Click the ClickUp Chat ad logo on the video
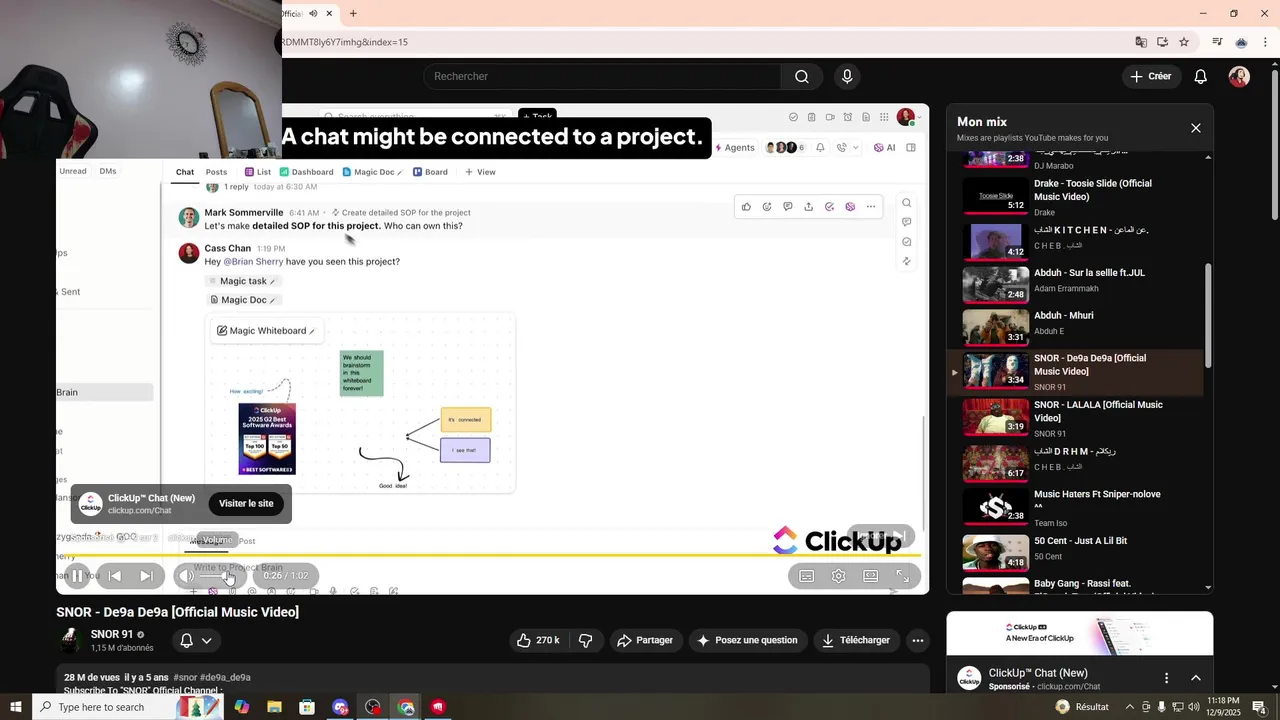 (91, 504)
